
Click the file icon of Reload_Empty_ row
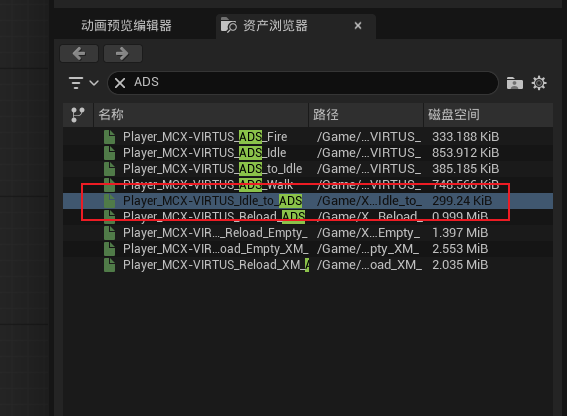pyautogui.click(x=109, y=233)
